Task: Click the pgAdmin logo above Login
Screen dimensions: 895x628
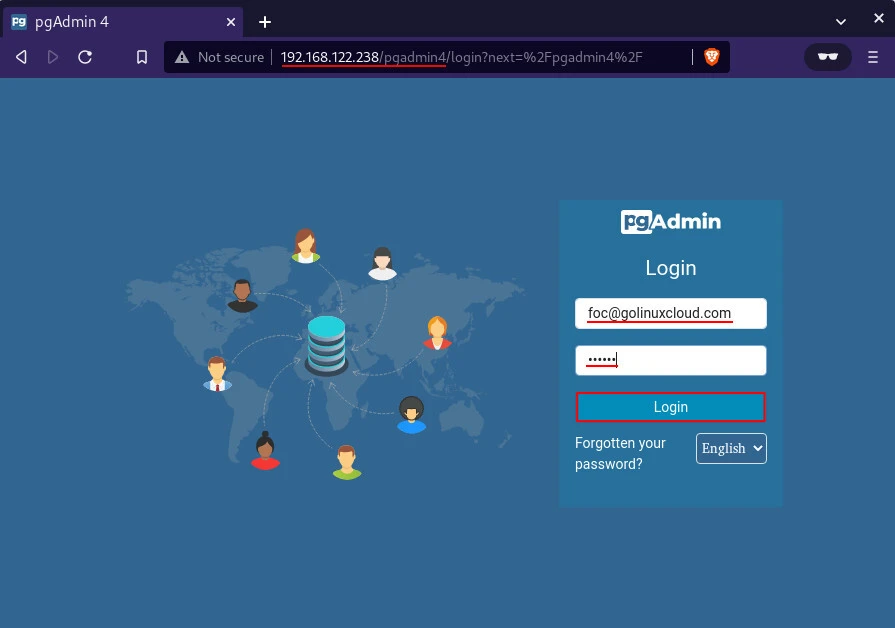Action: click(670, 222)
